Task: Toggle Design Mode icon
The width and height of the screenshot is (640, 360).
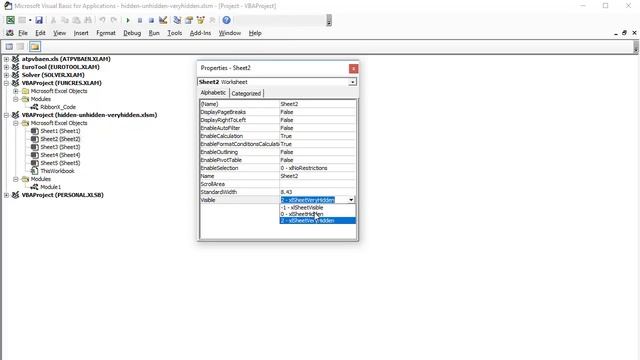Action: click(x=163, y=20)
